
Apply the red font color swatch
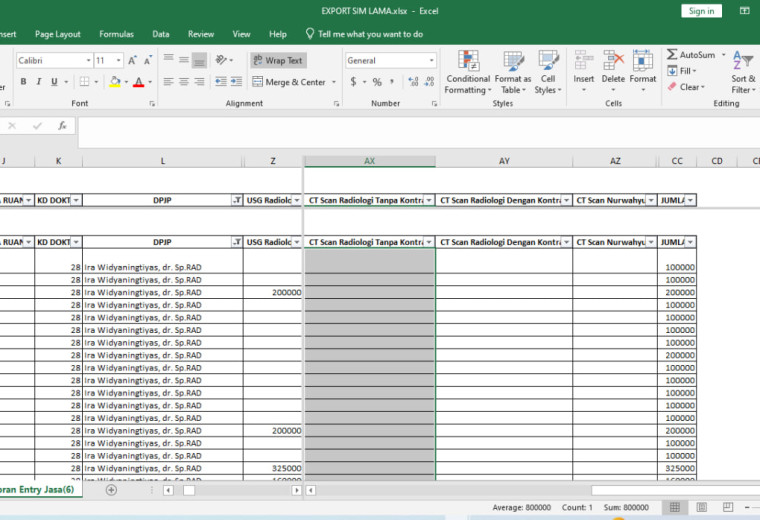139,82
